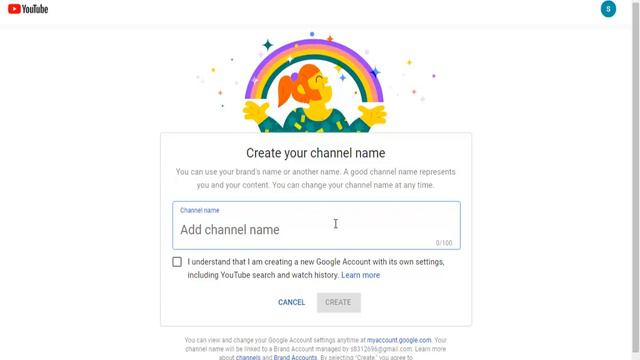
Task: Open the account avatar menu
Action: click(x=608, y=9)
